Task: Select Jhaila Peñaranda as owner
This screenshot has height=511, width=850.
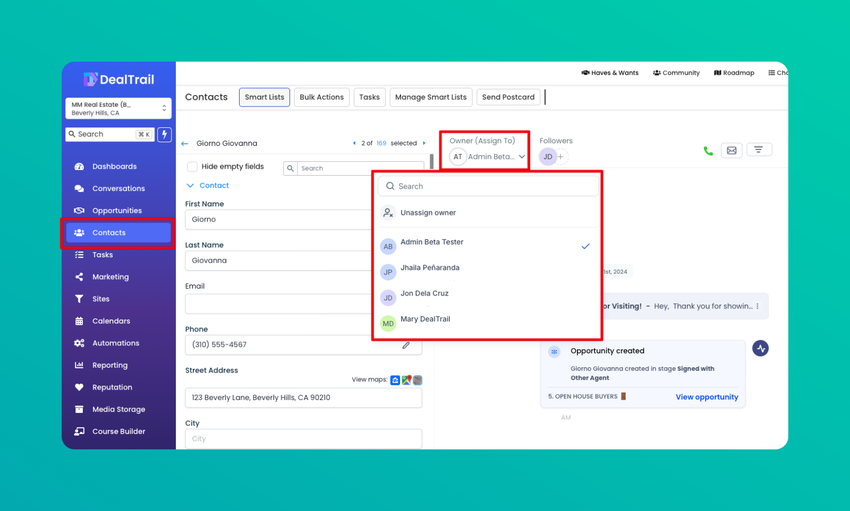Action: [x=489, y=271]
